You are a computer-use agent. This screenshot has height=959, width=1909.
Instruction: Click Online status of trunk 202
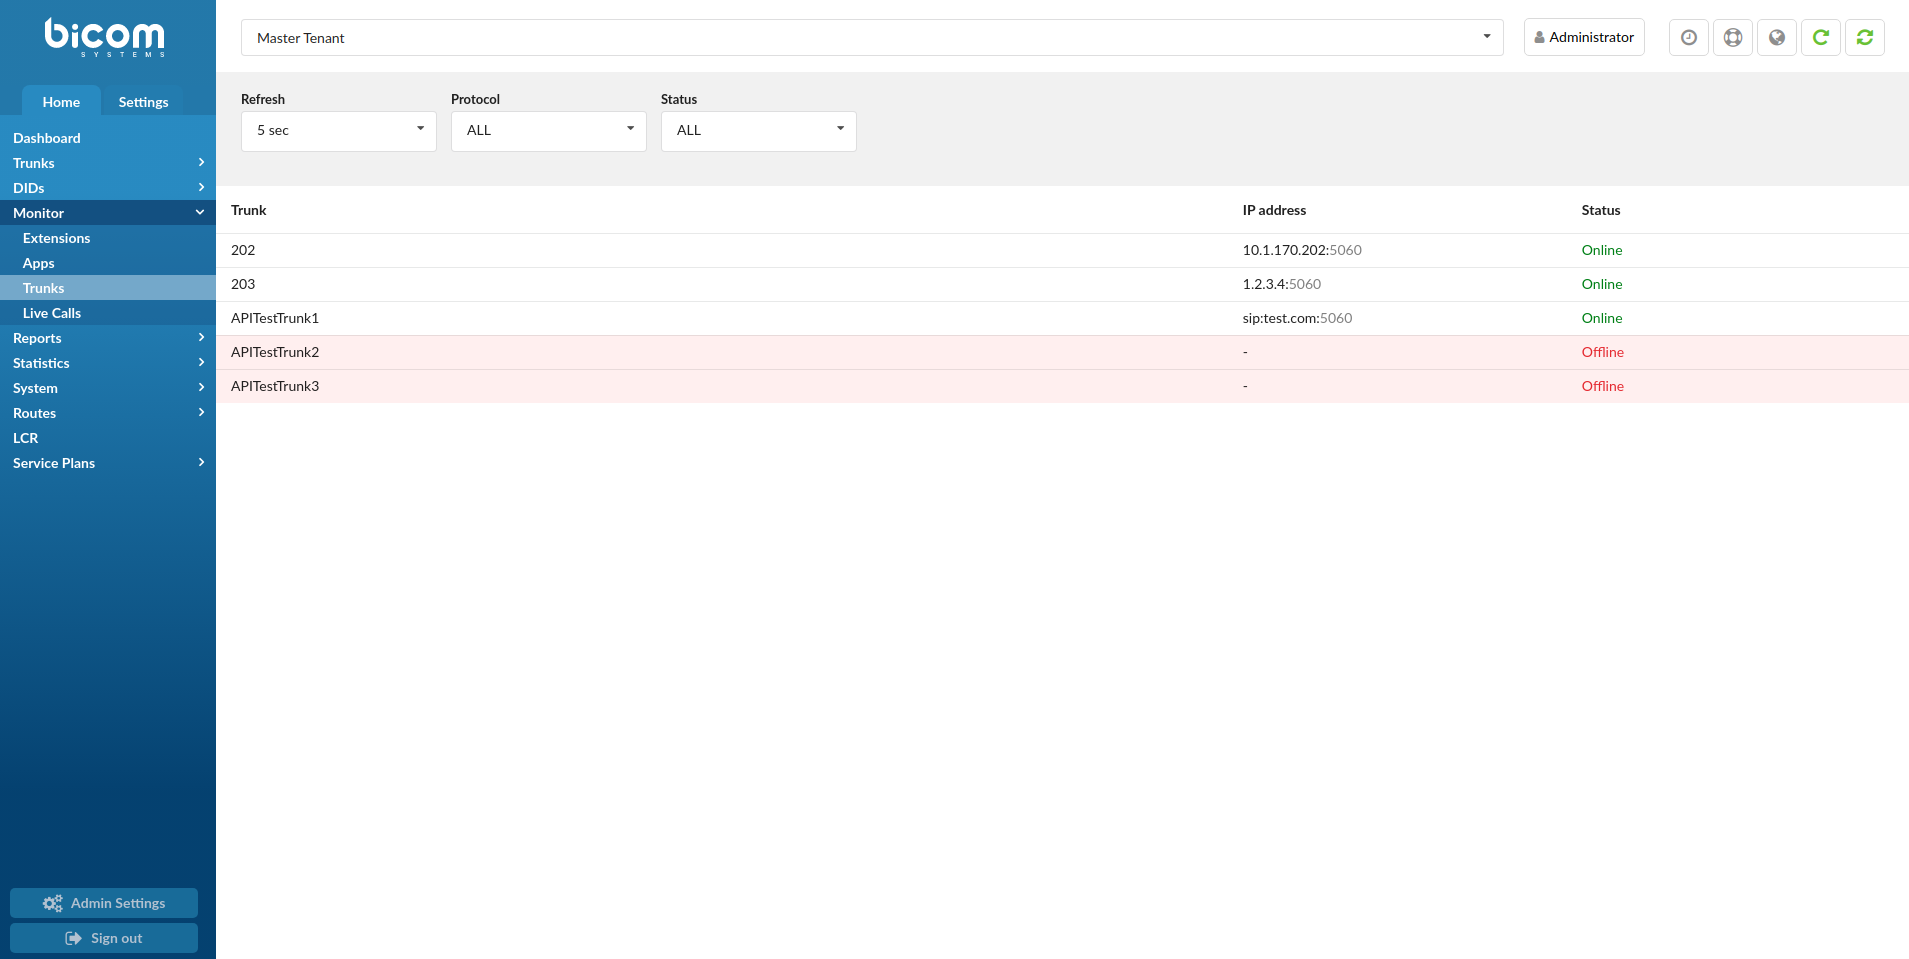click(x=1602, y=250)
